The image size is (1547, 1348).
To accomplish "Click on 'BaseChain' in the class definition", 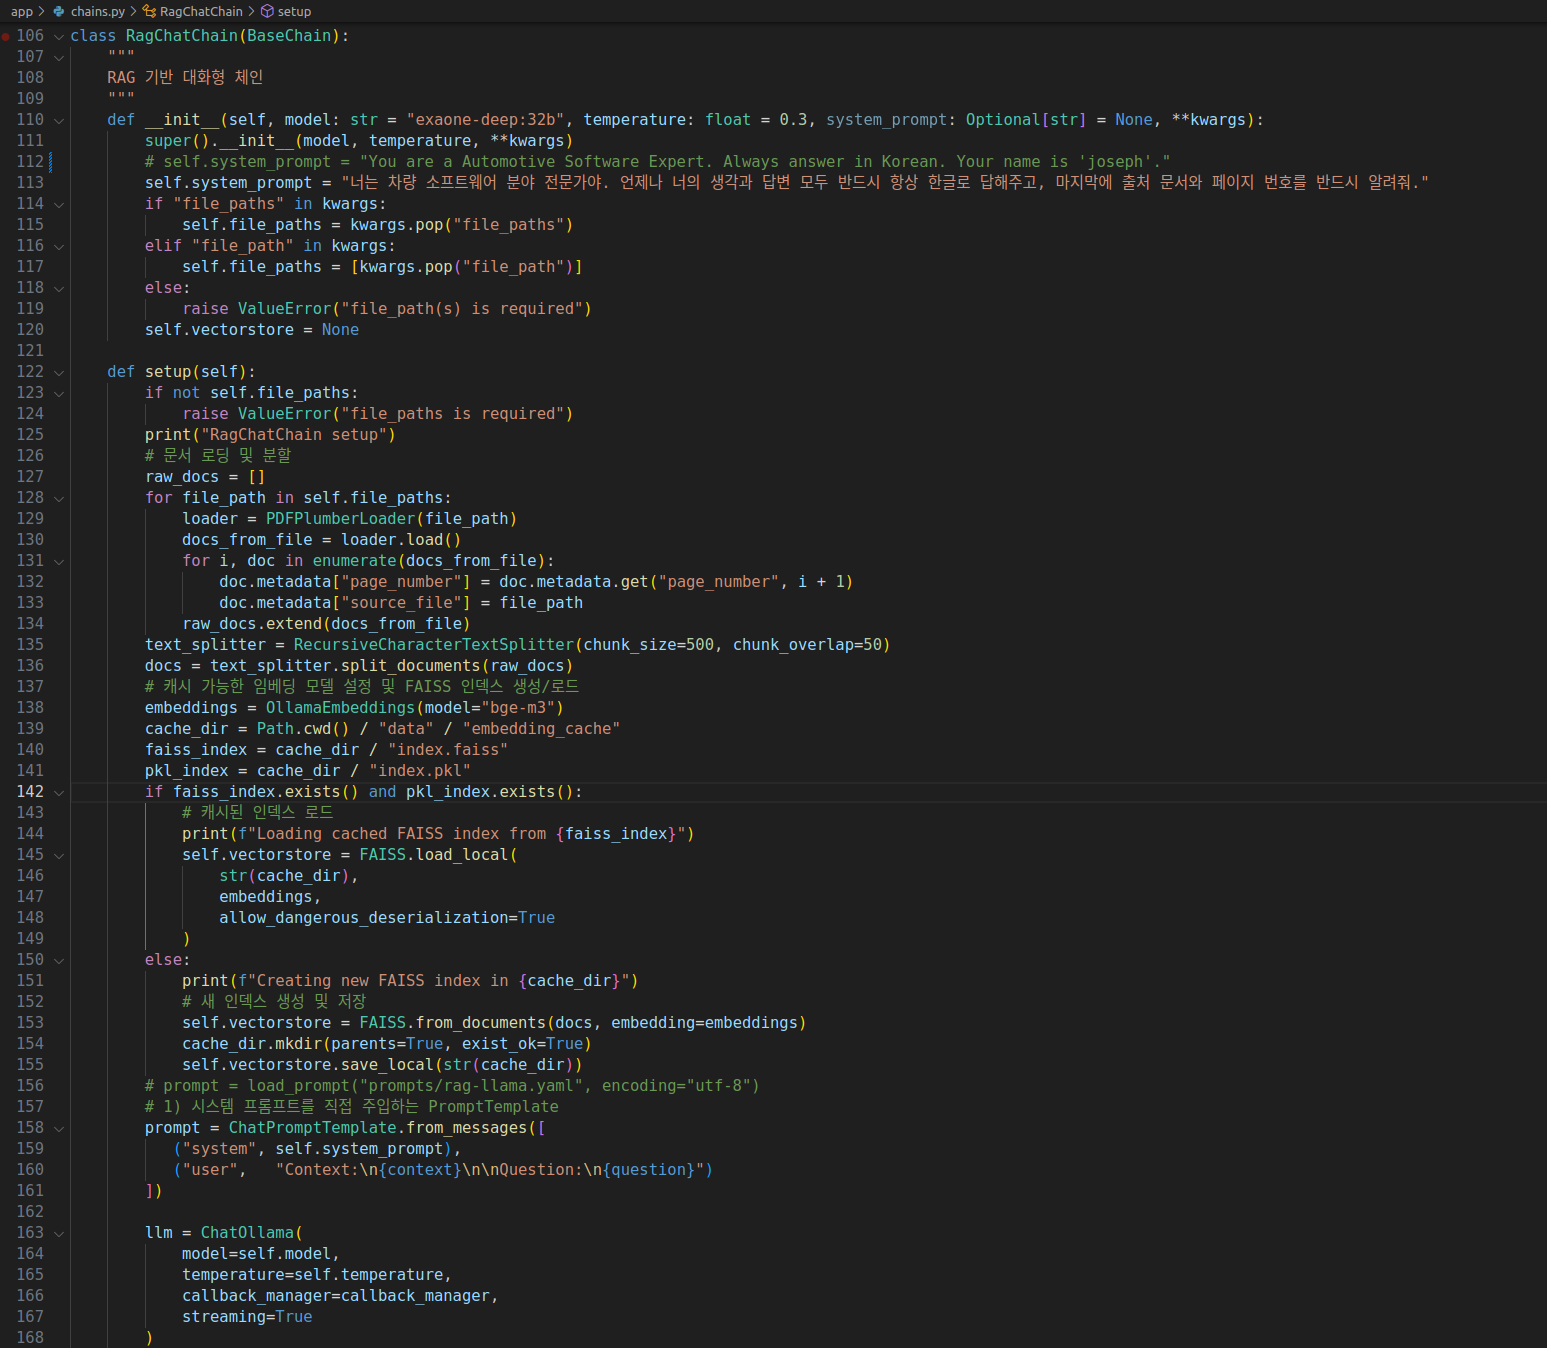I will (x=289, y=36).
